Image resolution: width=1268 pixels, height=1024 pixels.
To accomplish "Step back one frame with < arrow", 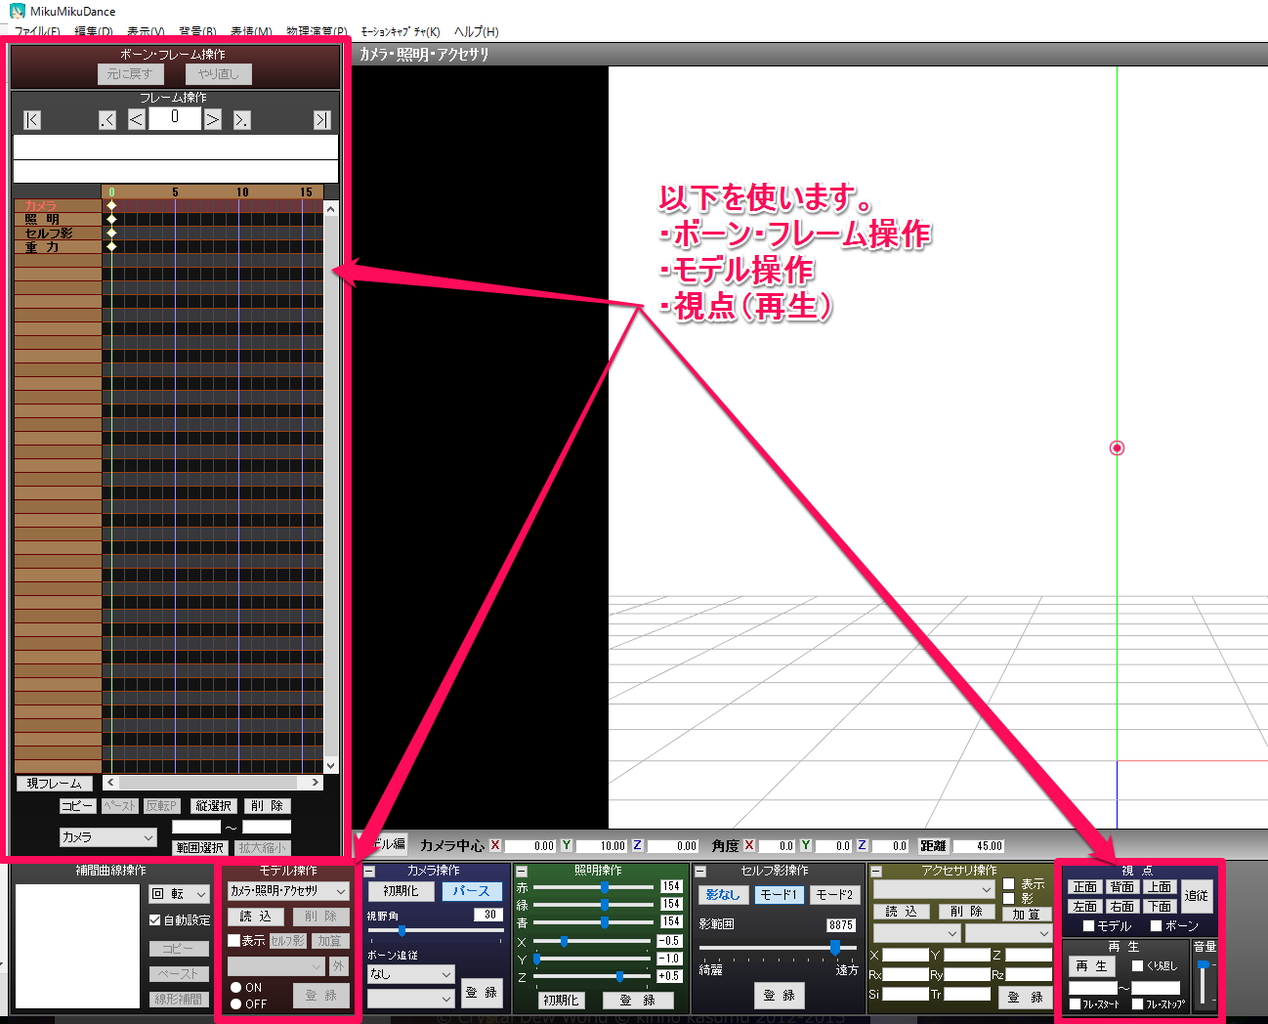I will click(x=136, y=119).
